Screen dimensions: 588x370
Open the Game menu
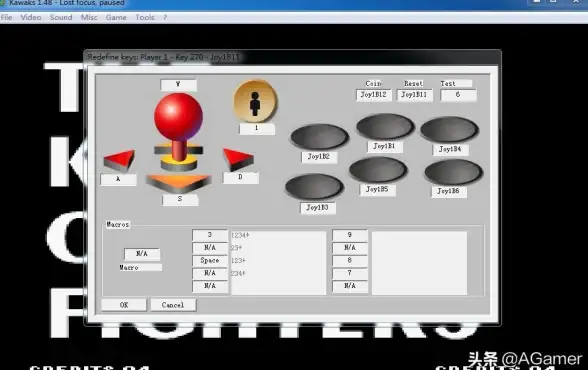point(116,17)
